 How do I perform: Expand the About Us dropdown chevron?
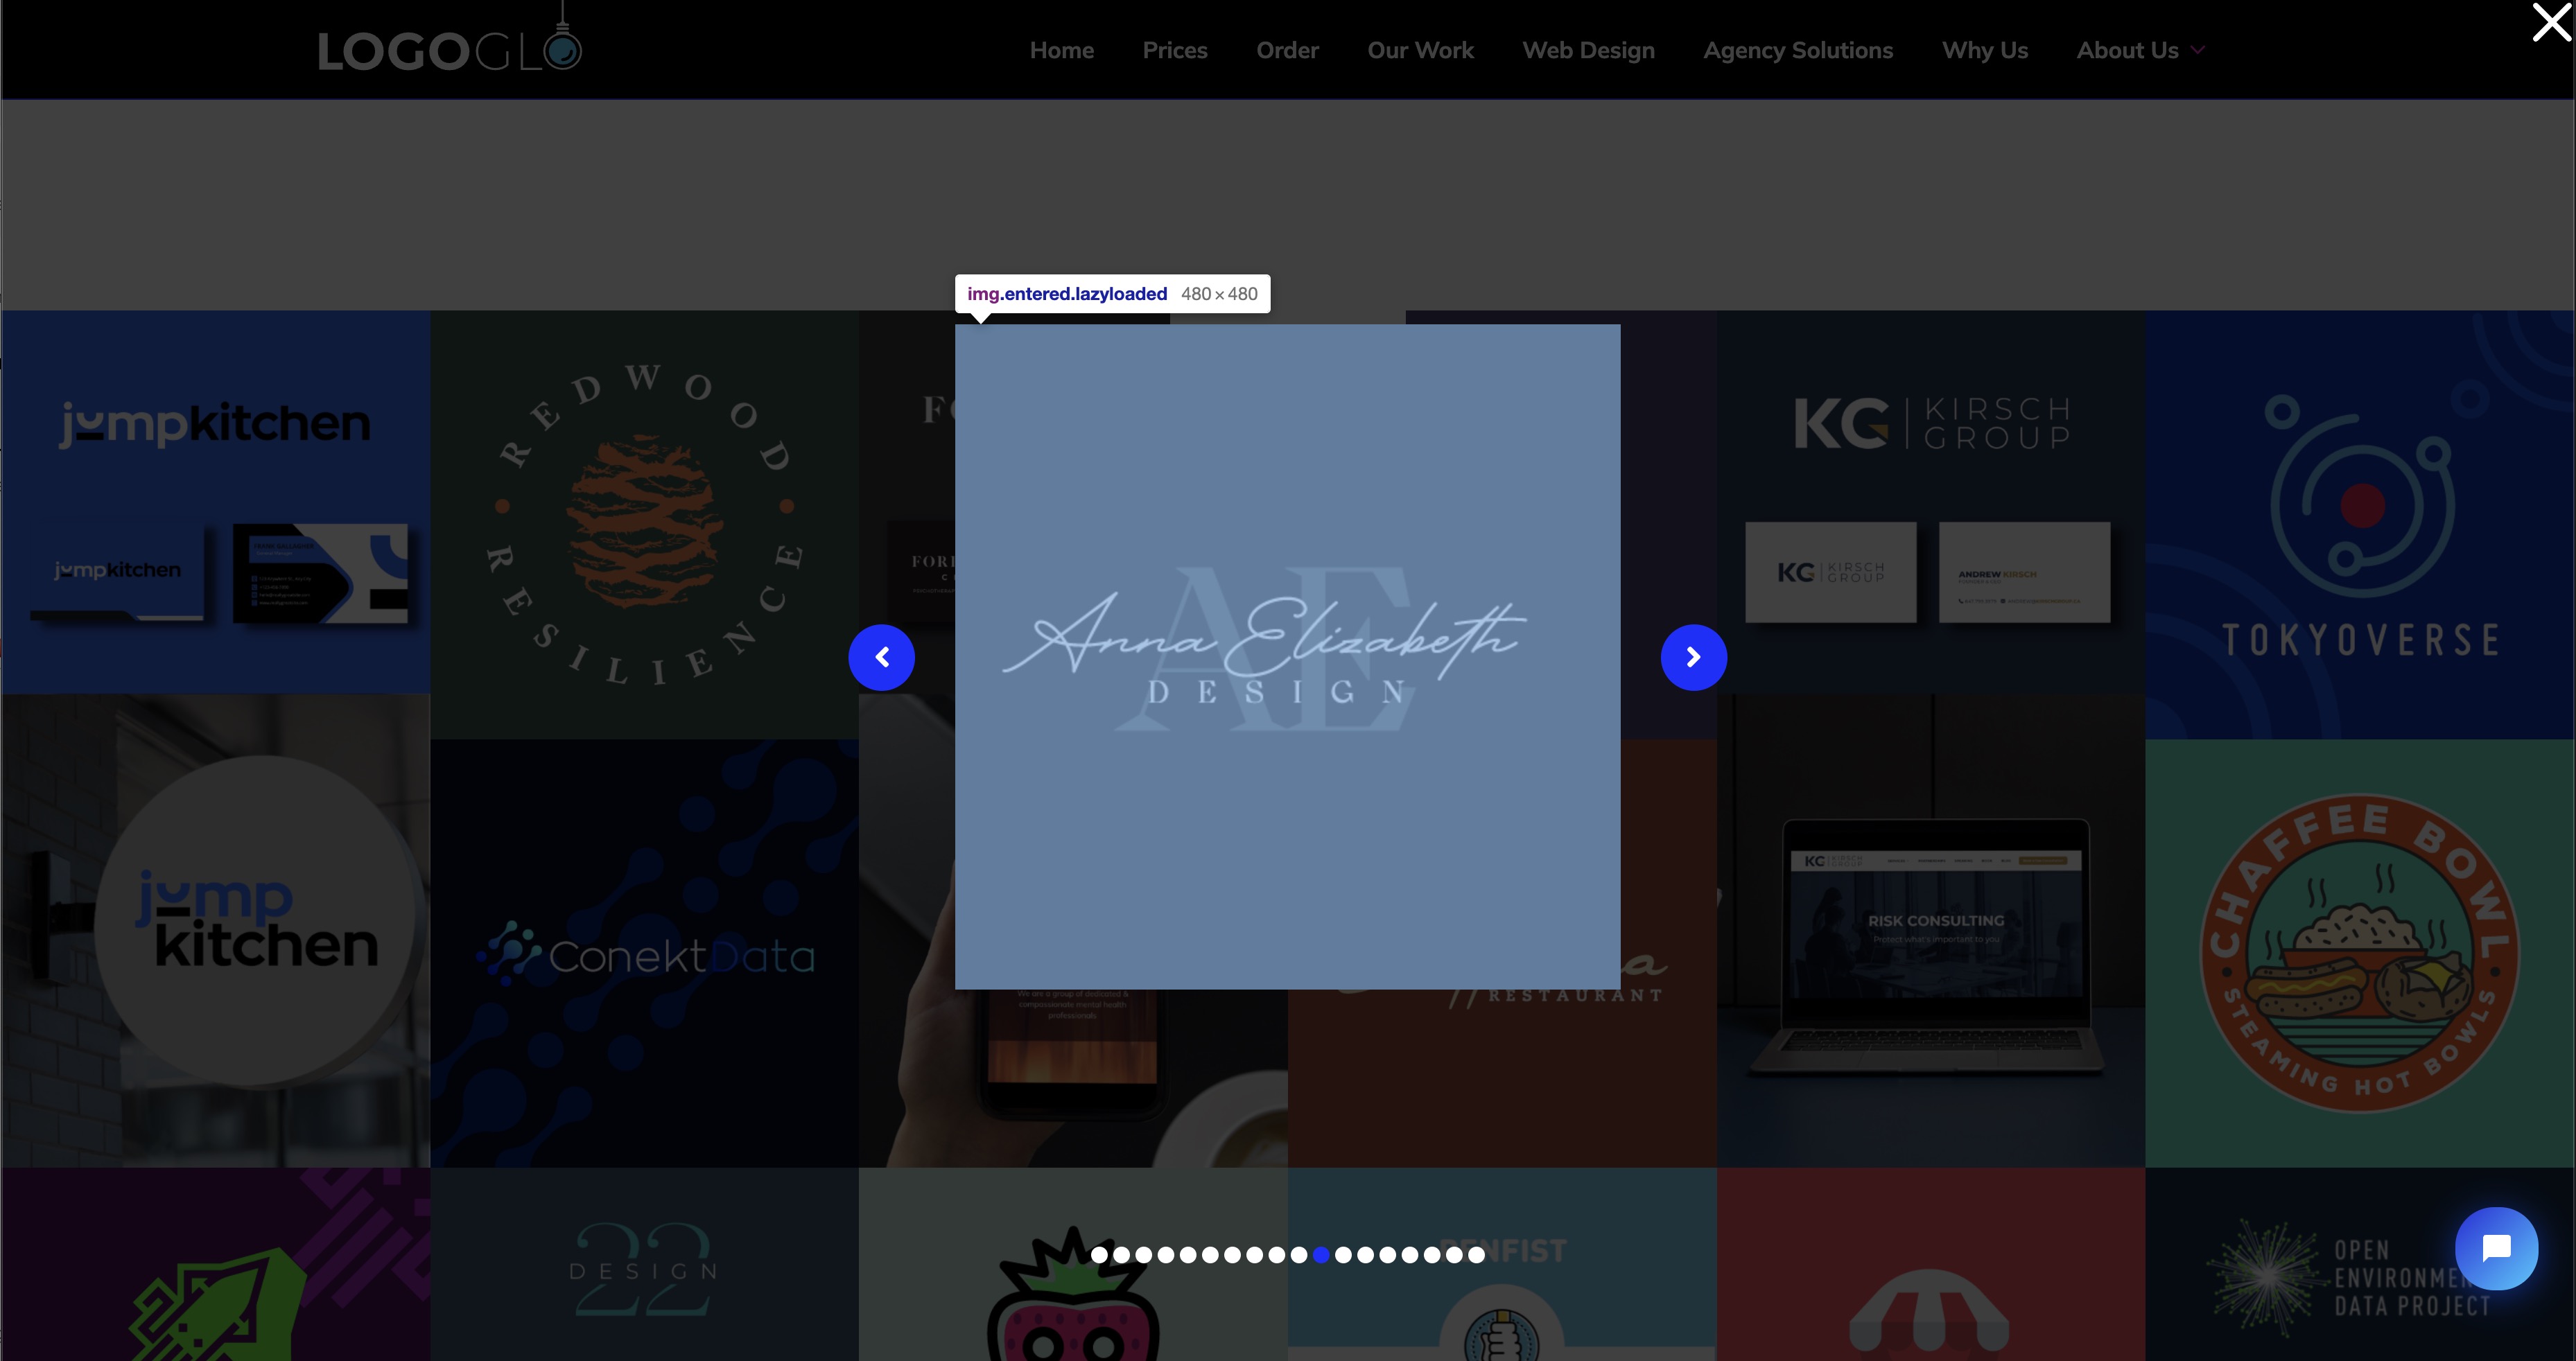tap(2197, 50)
